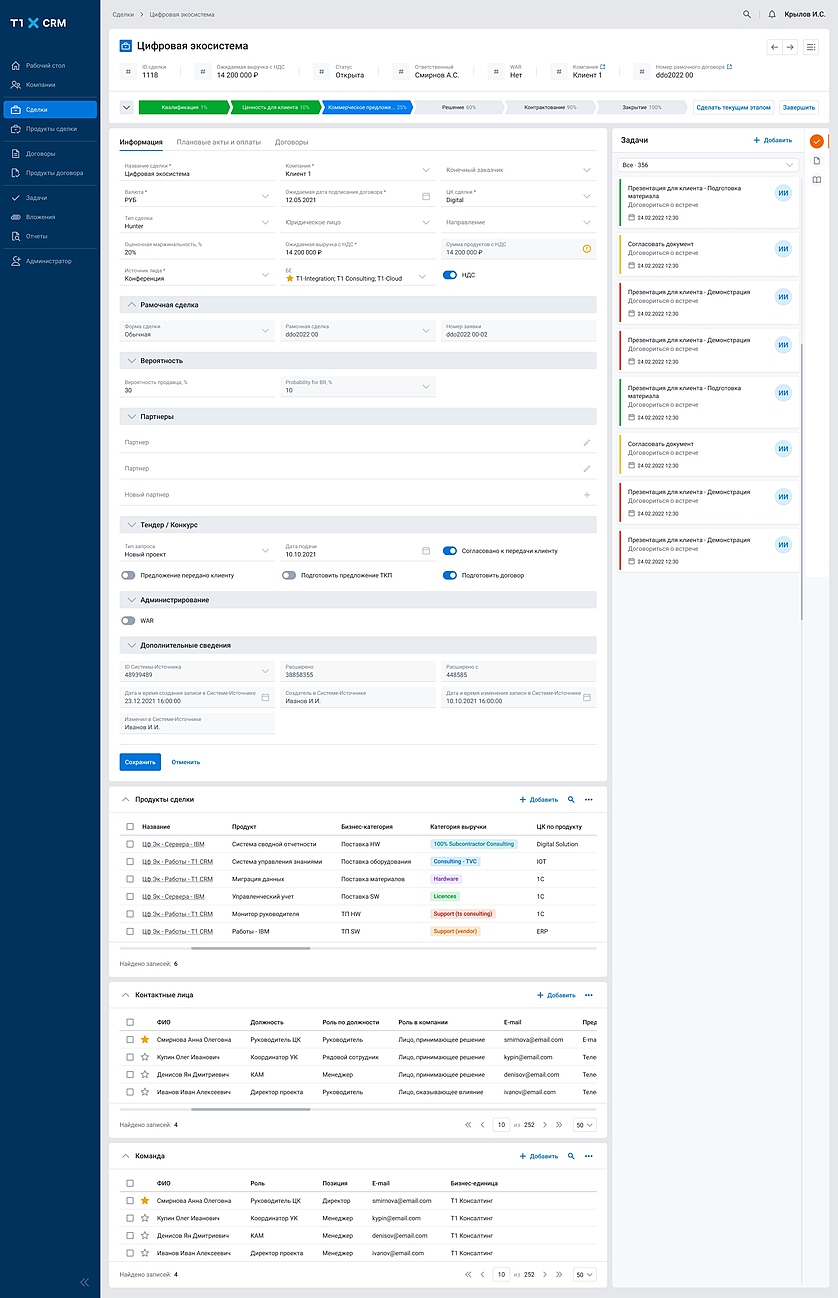The image size is (838, 1298).
Task: Click the Сохранить button
Action: tap(140, 762)
